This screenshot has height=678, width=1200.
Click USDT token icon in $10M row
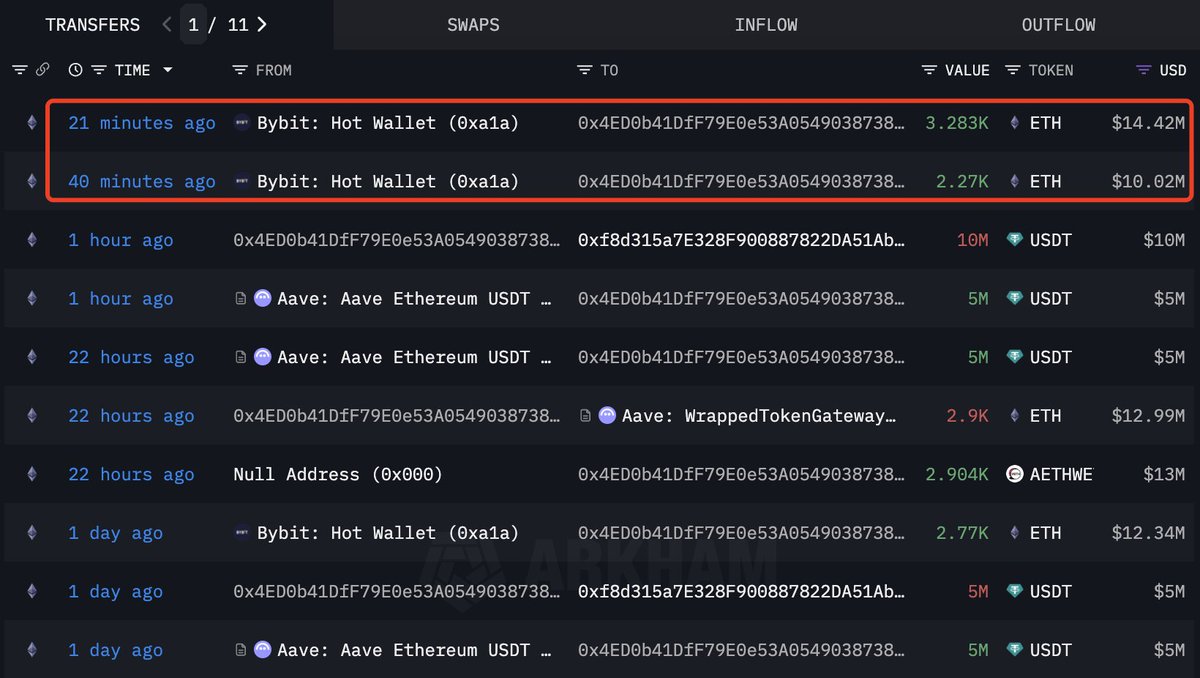(x=1015, y=240)
